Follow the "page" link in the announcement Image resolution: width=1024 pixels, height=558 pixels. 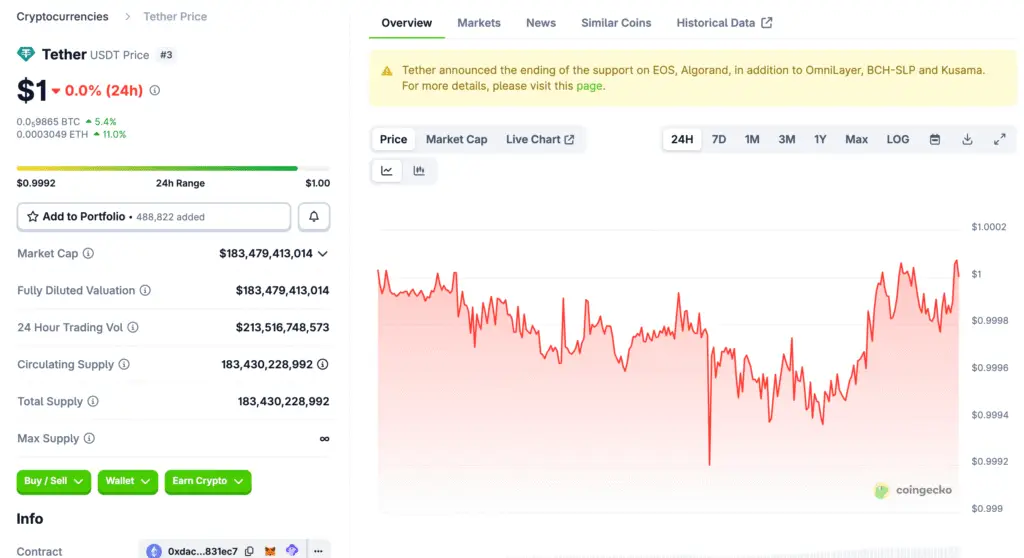[x=589, y=86]
